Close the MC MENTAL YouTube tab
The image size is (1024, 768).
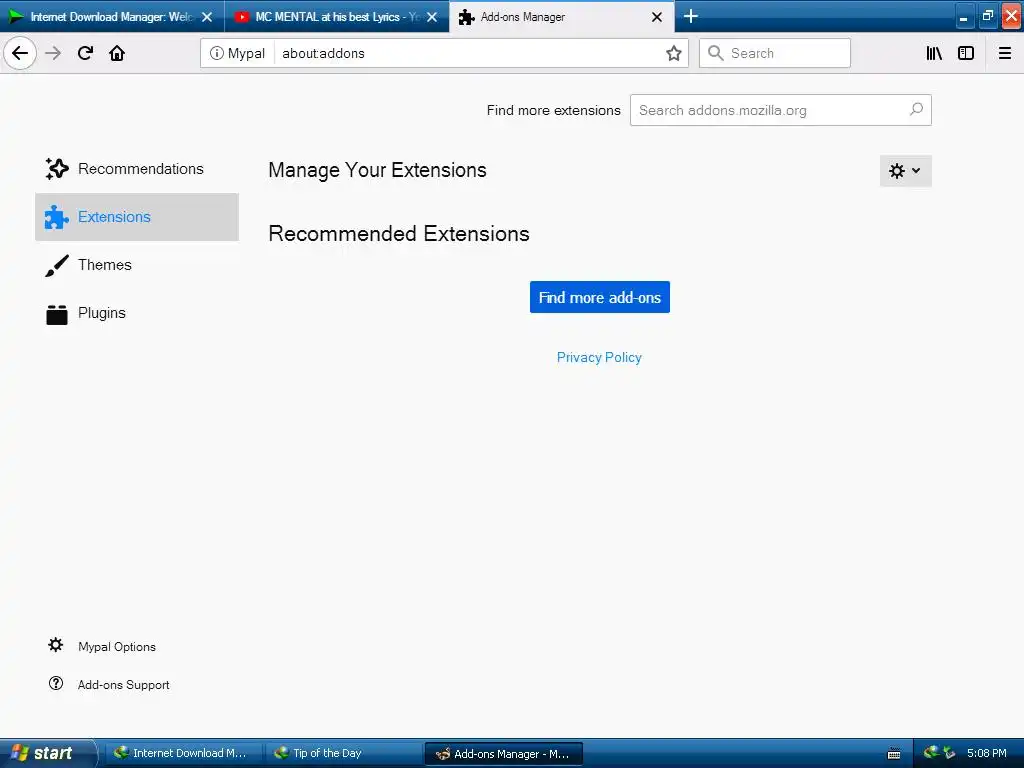[432, 17]
